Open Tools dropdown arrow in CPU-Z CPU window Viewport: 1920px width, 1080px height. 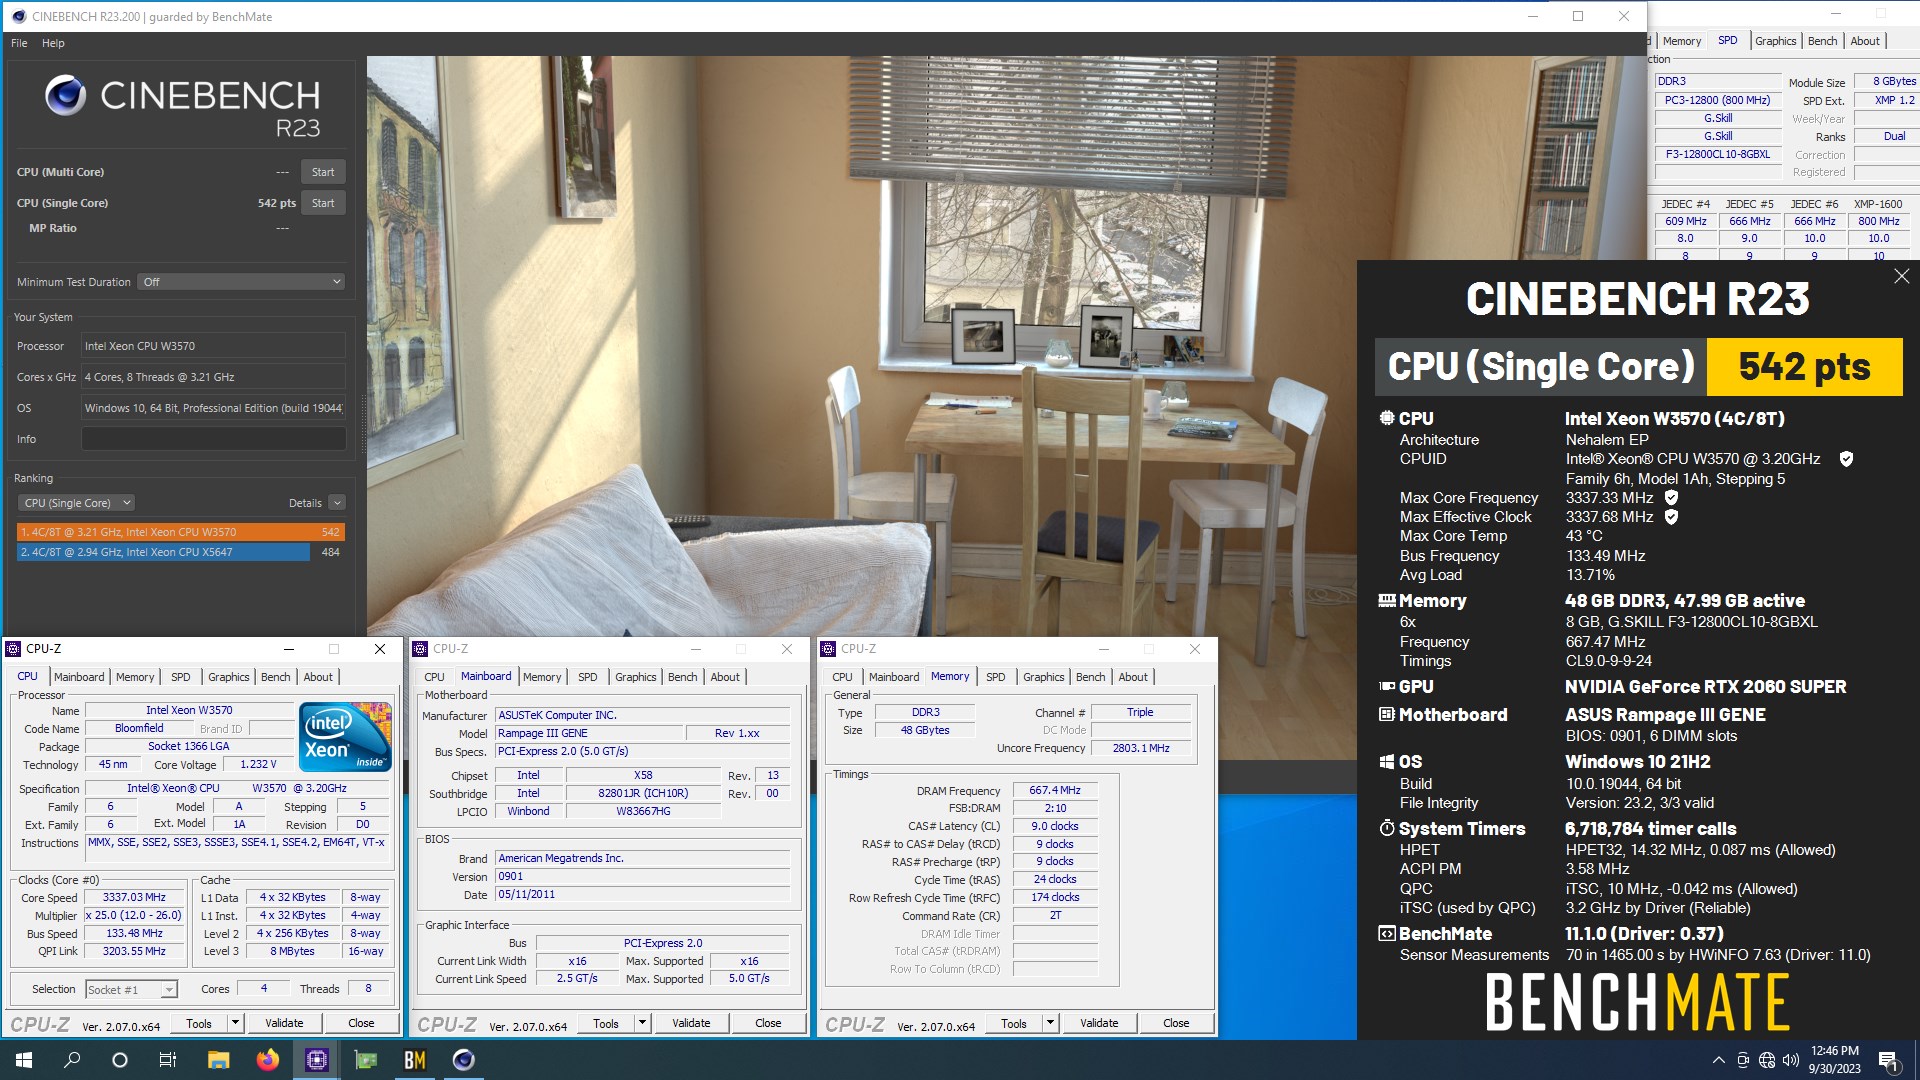click(235, 1023)
